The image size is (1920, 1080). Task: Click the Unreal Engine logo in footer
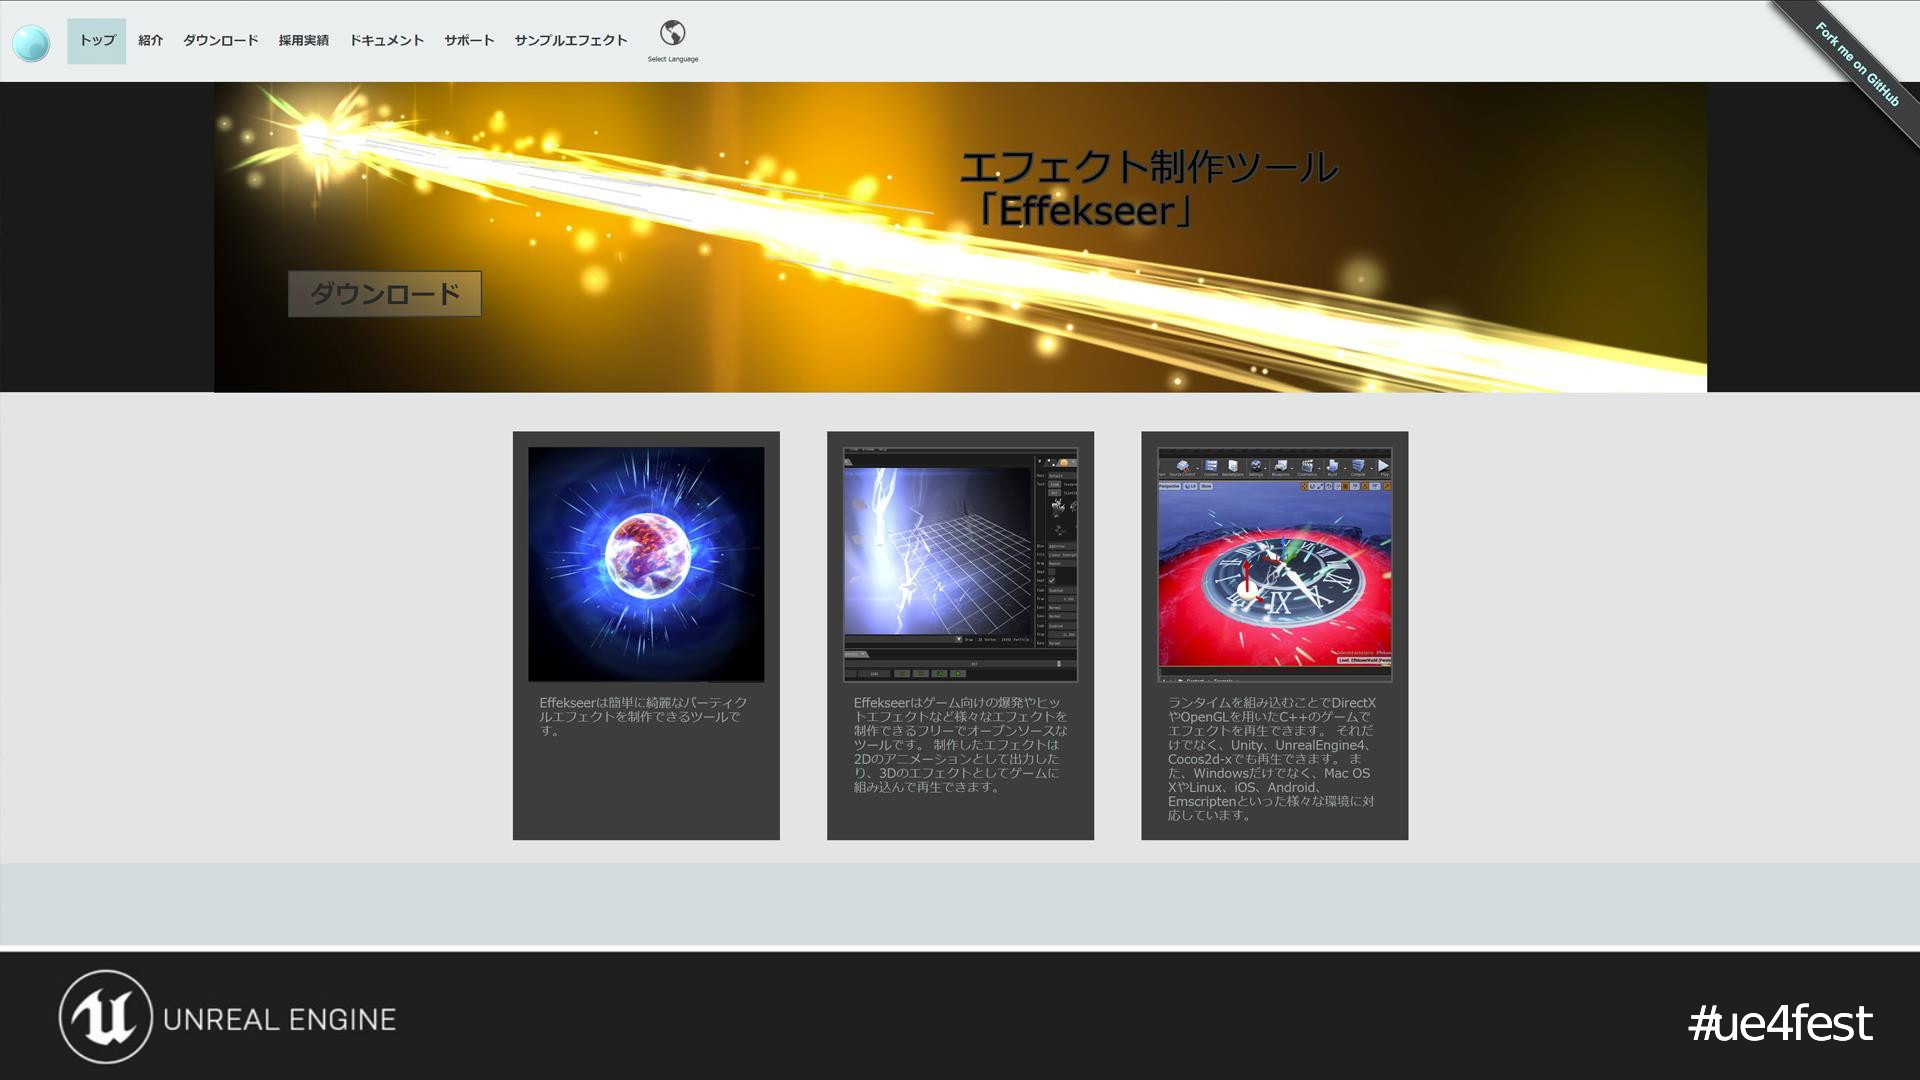[x=228, y=1018]
